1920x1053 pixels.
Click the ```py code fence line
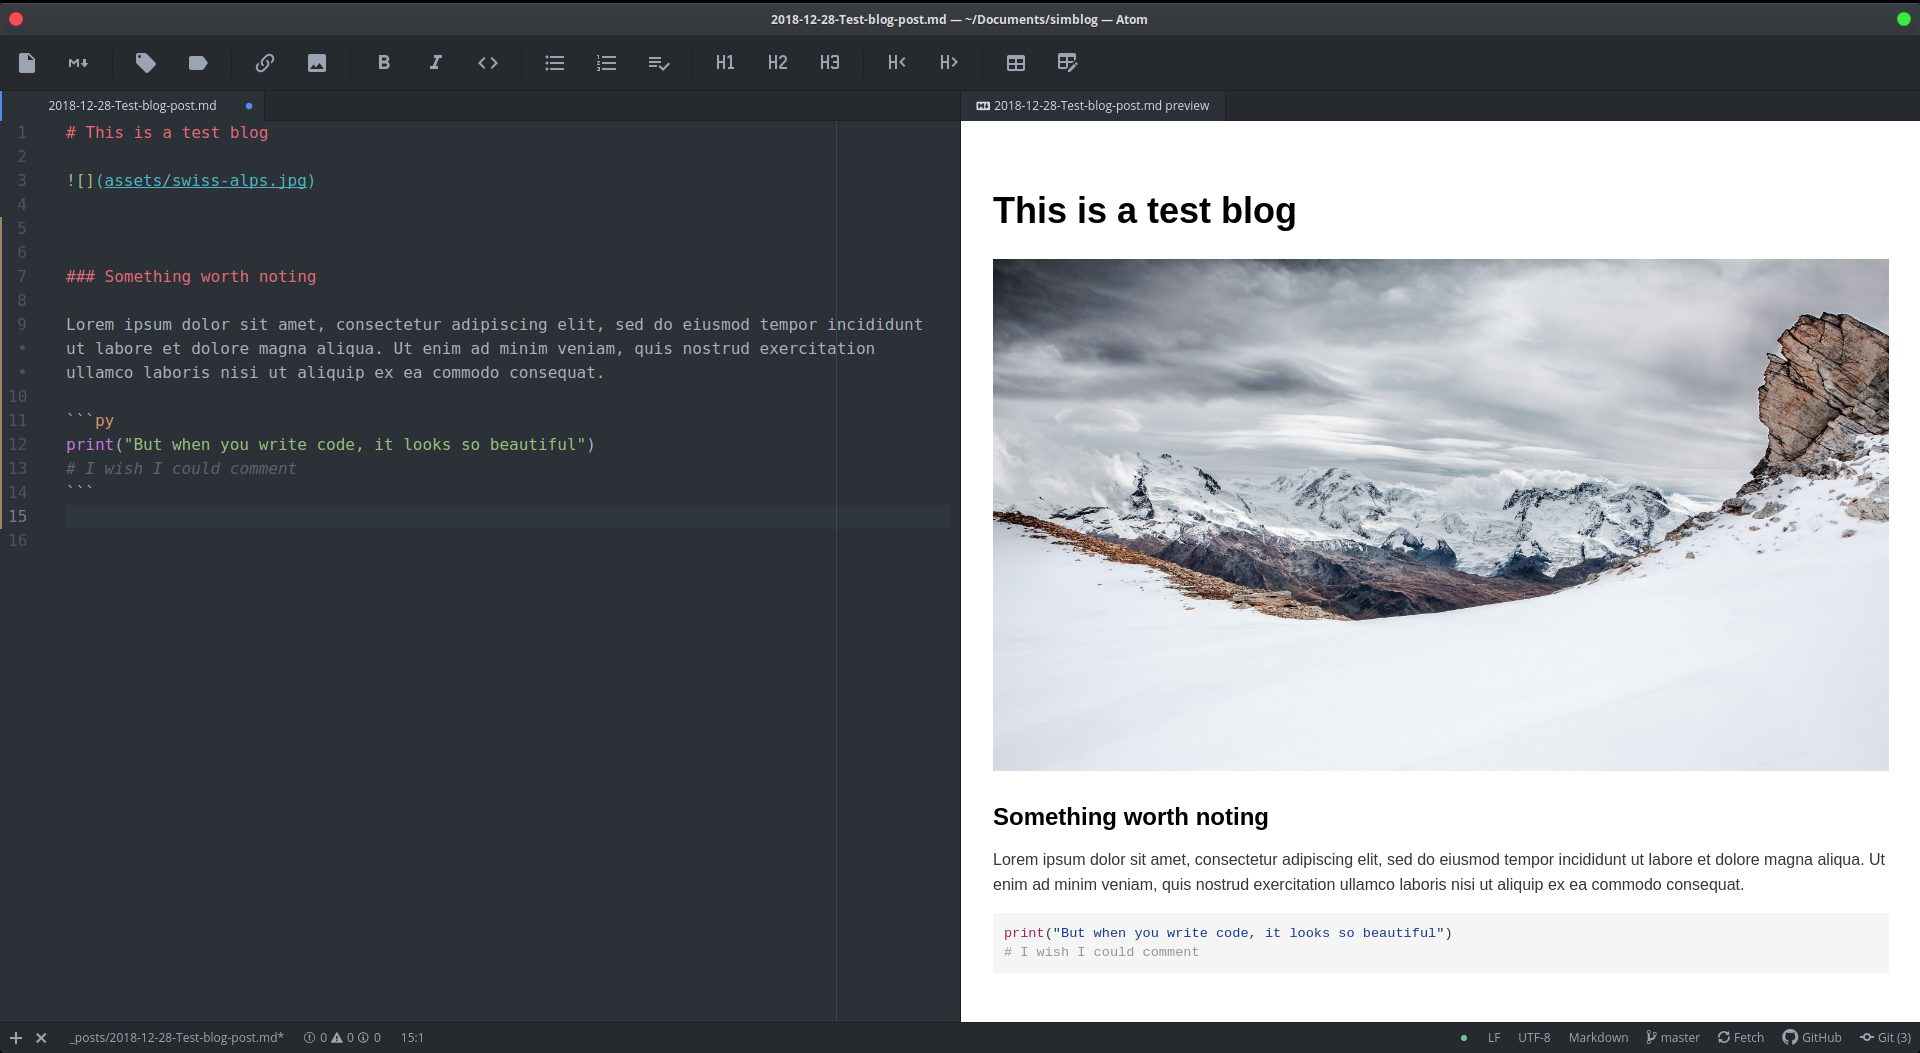coord(90,421)
